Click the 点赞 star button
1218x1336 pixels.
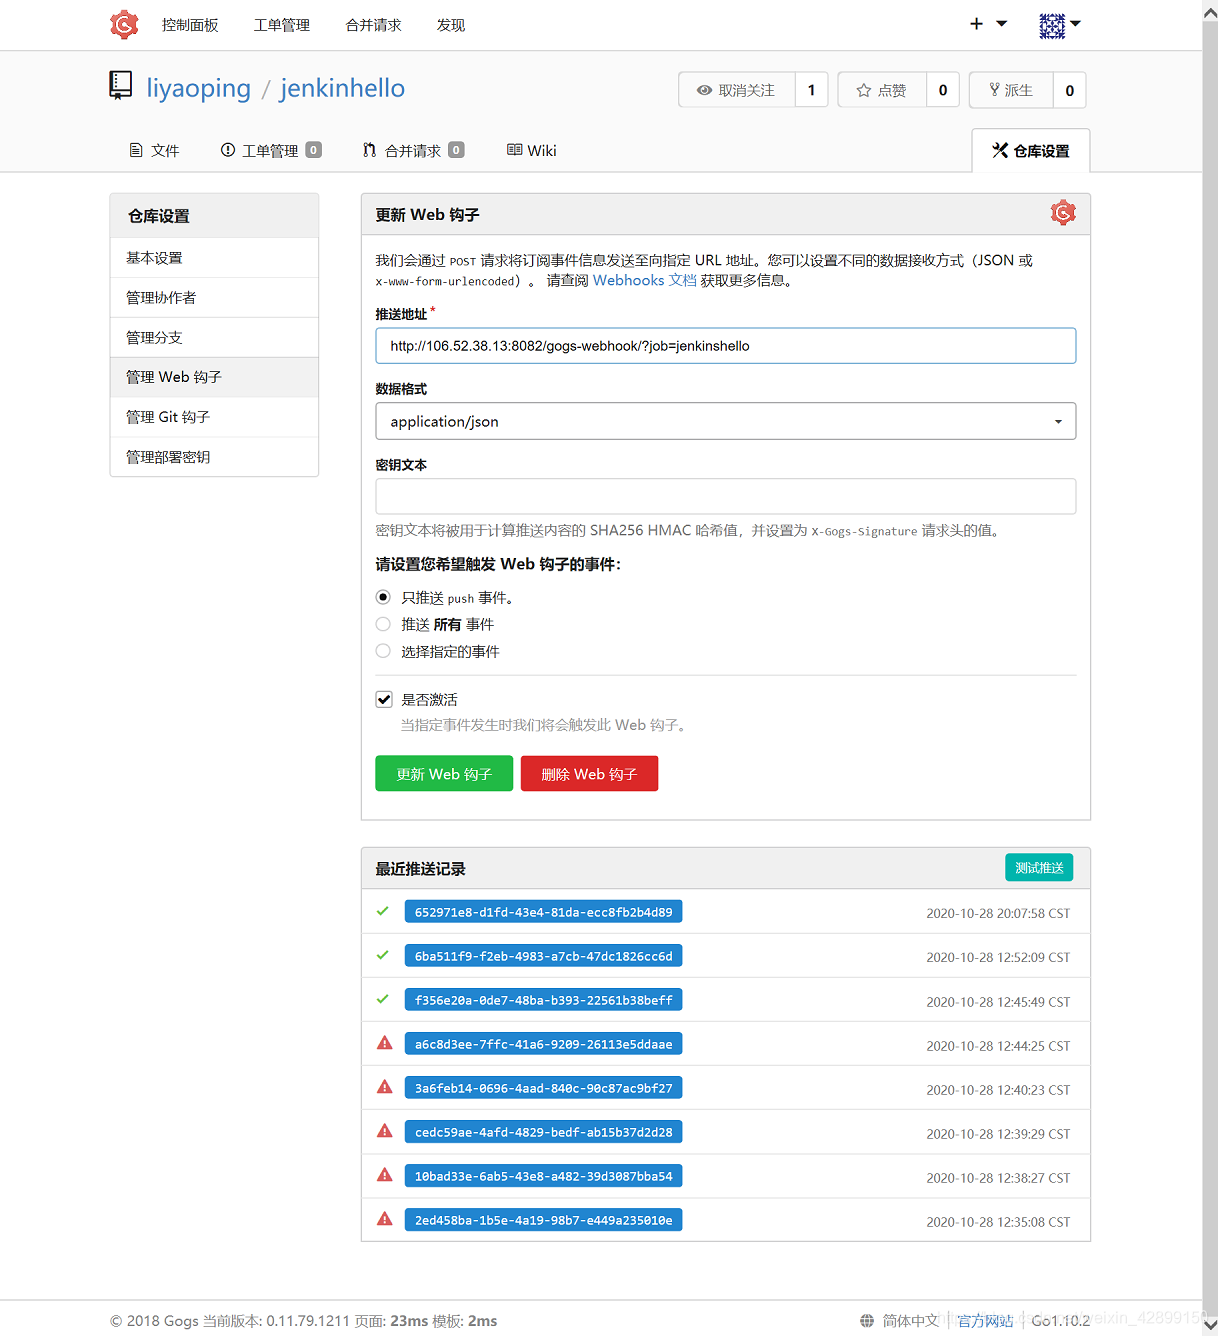coord(882,90)
